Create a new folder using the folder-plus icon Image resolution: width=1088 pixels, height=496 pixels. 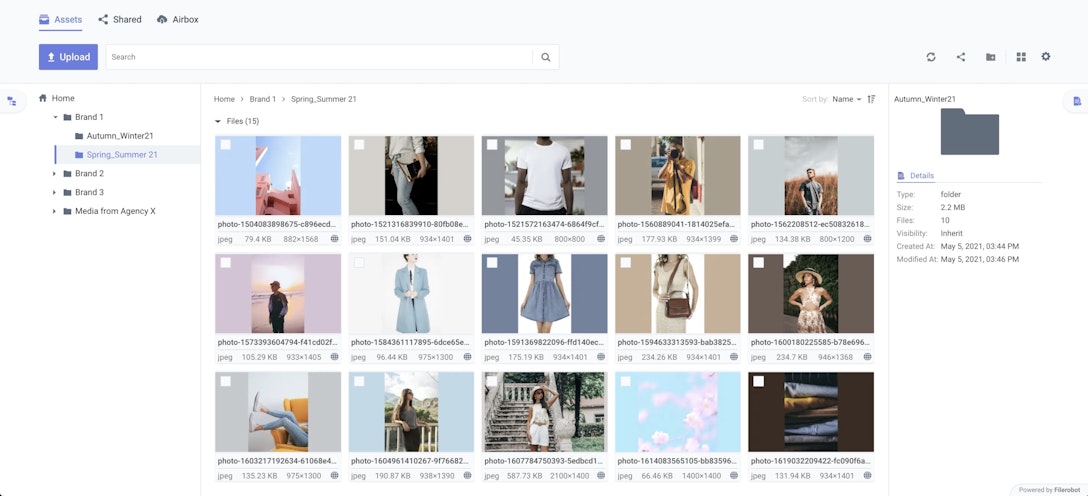tap(991, 57)
